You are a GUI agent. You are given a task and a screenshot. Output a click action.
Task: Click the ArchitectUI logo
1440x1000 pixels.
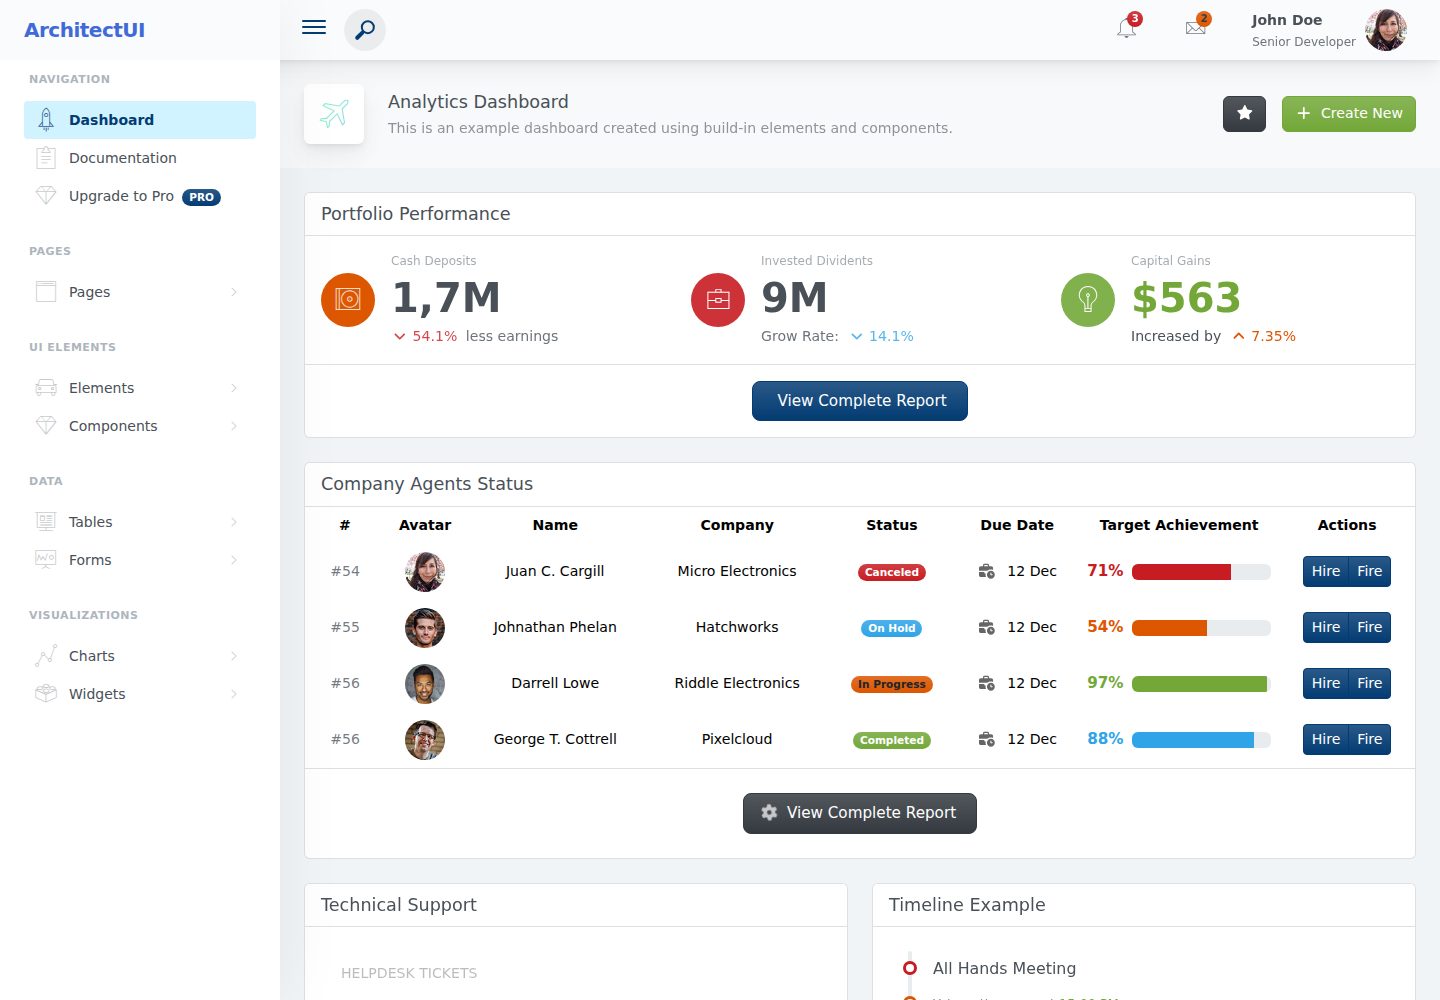pyautogui.click(x=85, y=30)
